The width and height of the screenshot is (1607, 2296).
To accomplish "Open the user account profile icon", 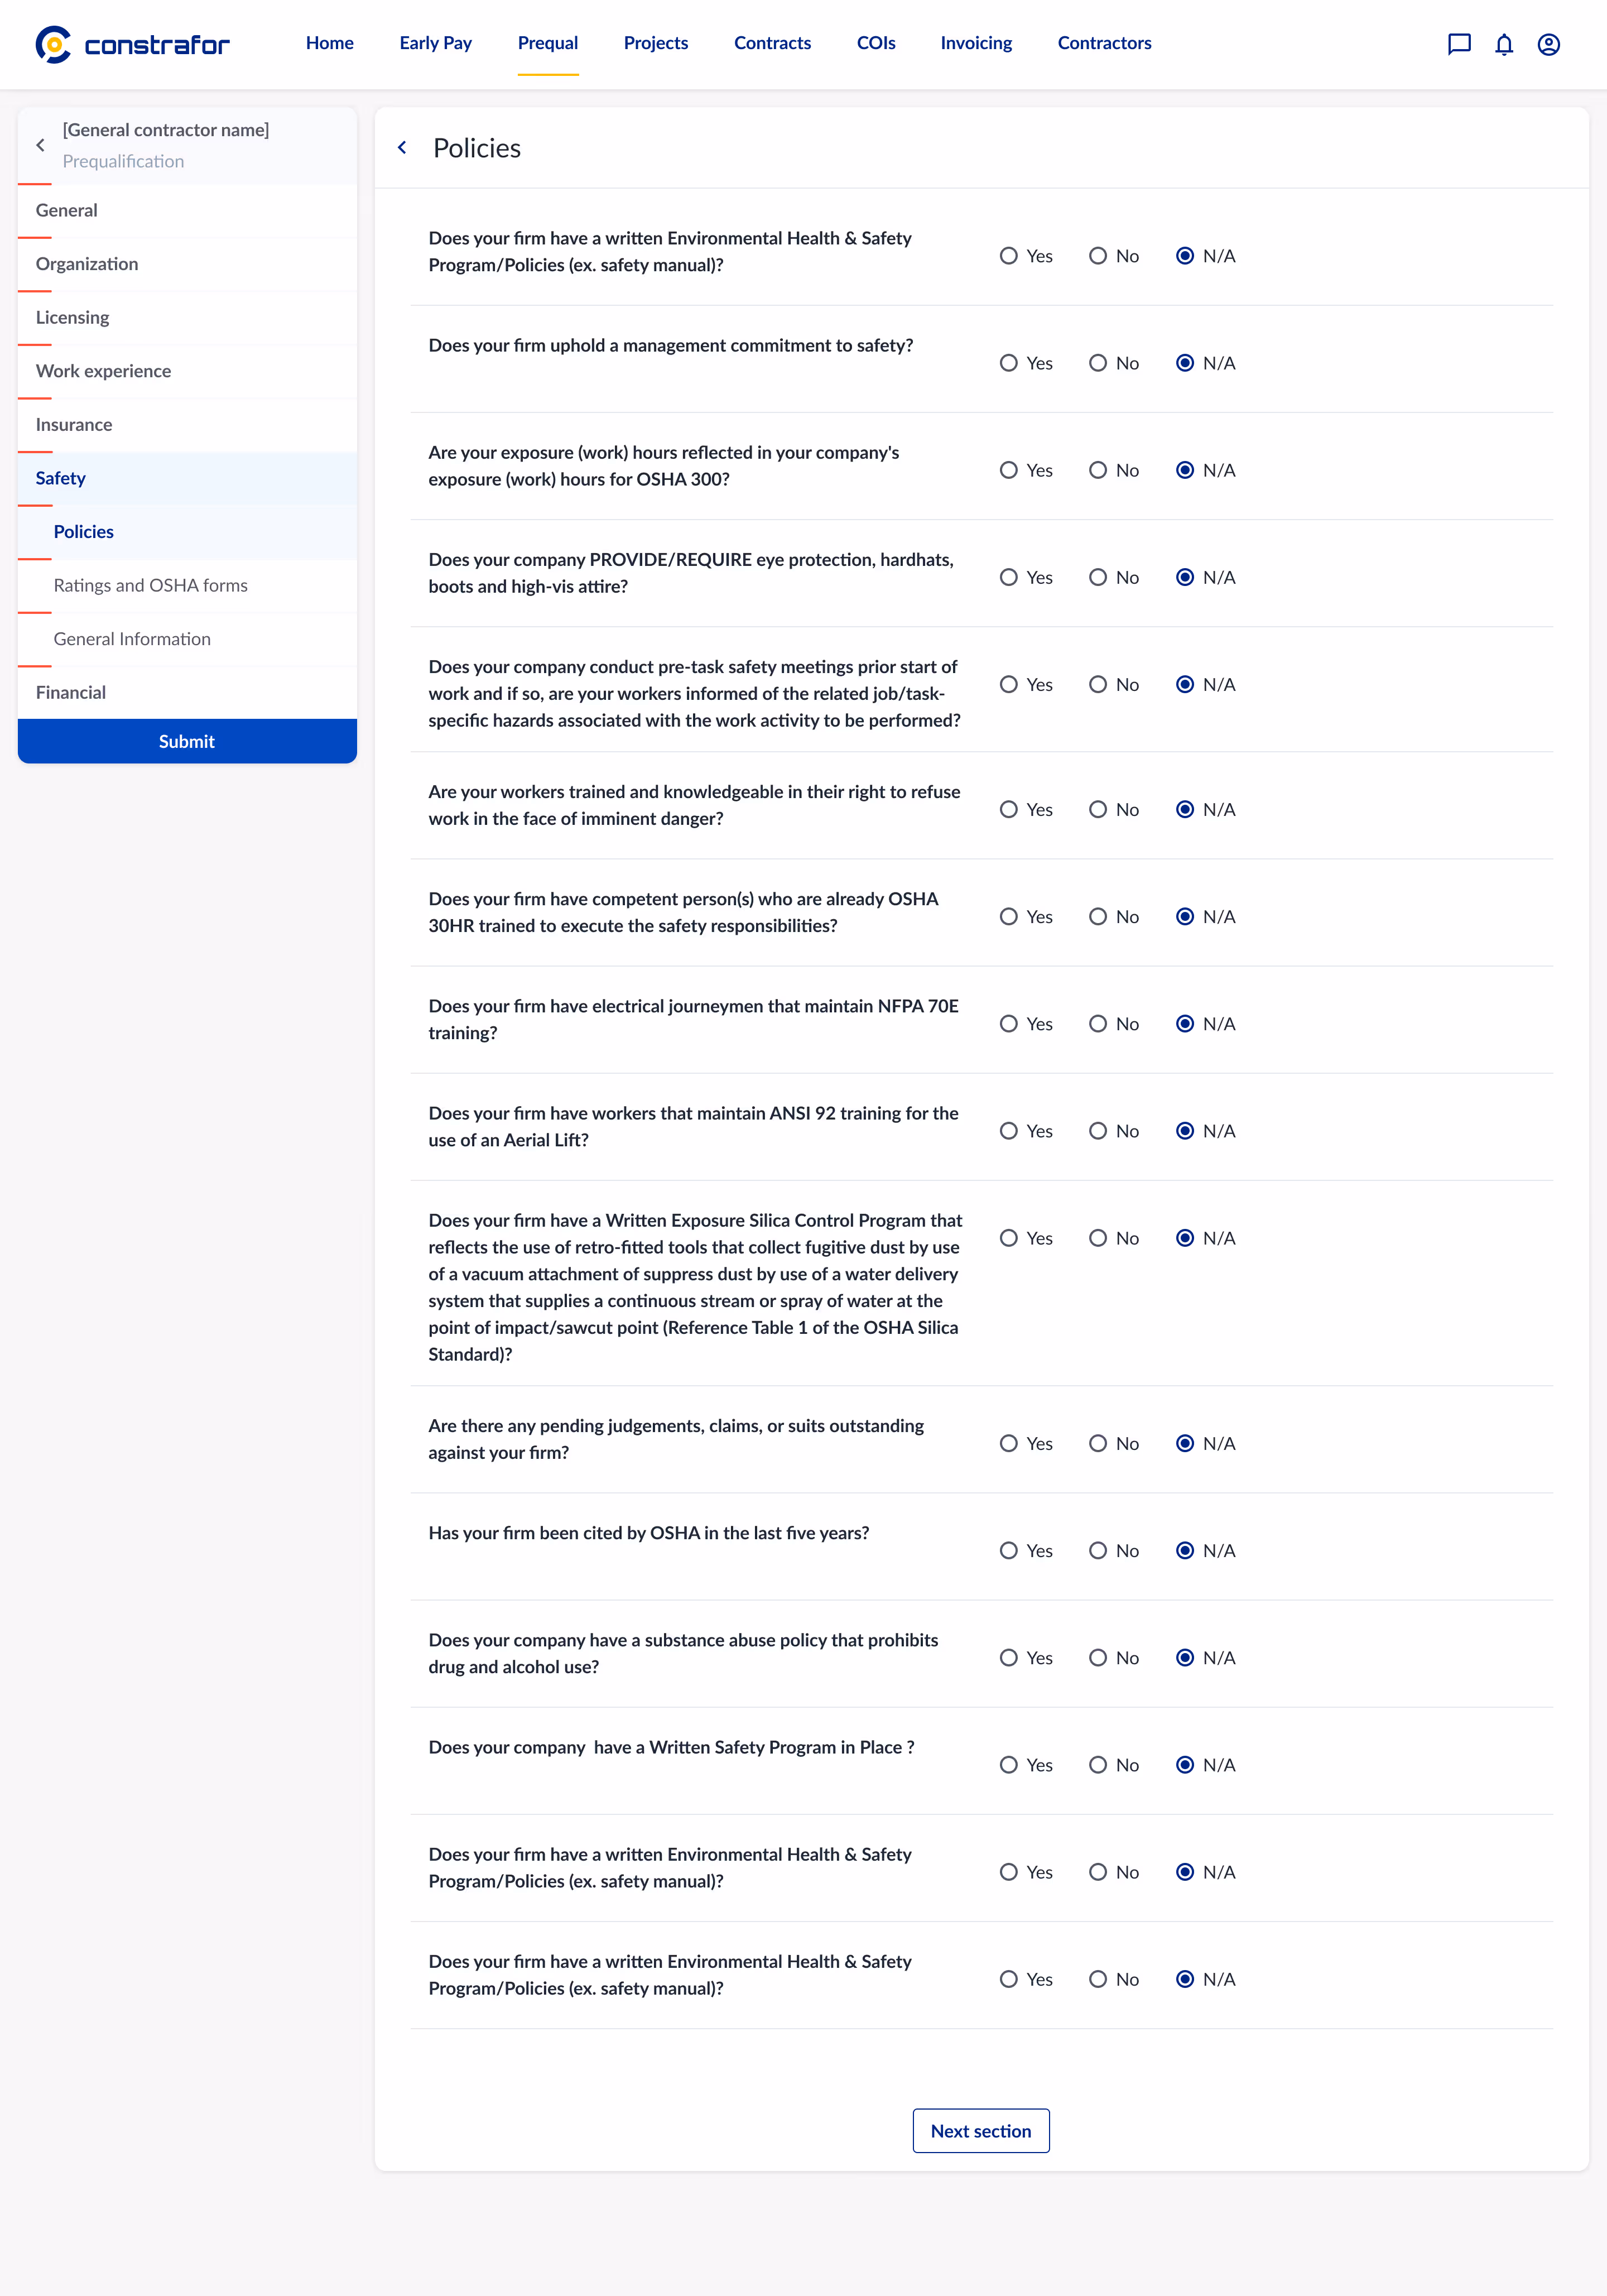I will point(1549,44).
